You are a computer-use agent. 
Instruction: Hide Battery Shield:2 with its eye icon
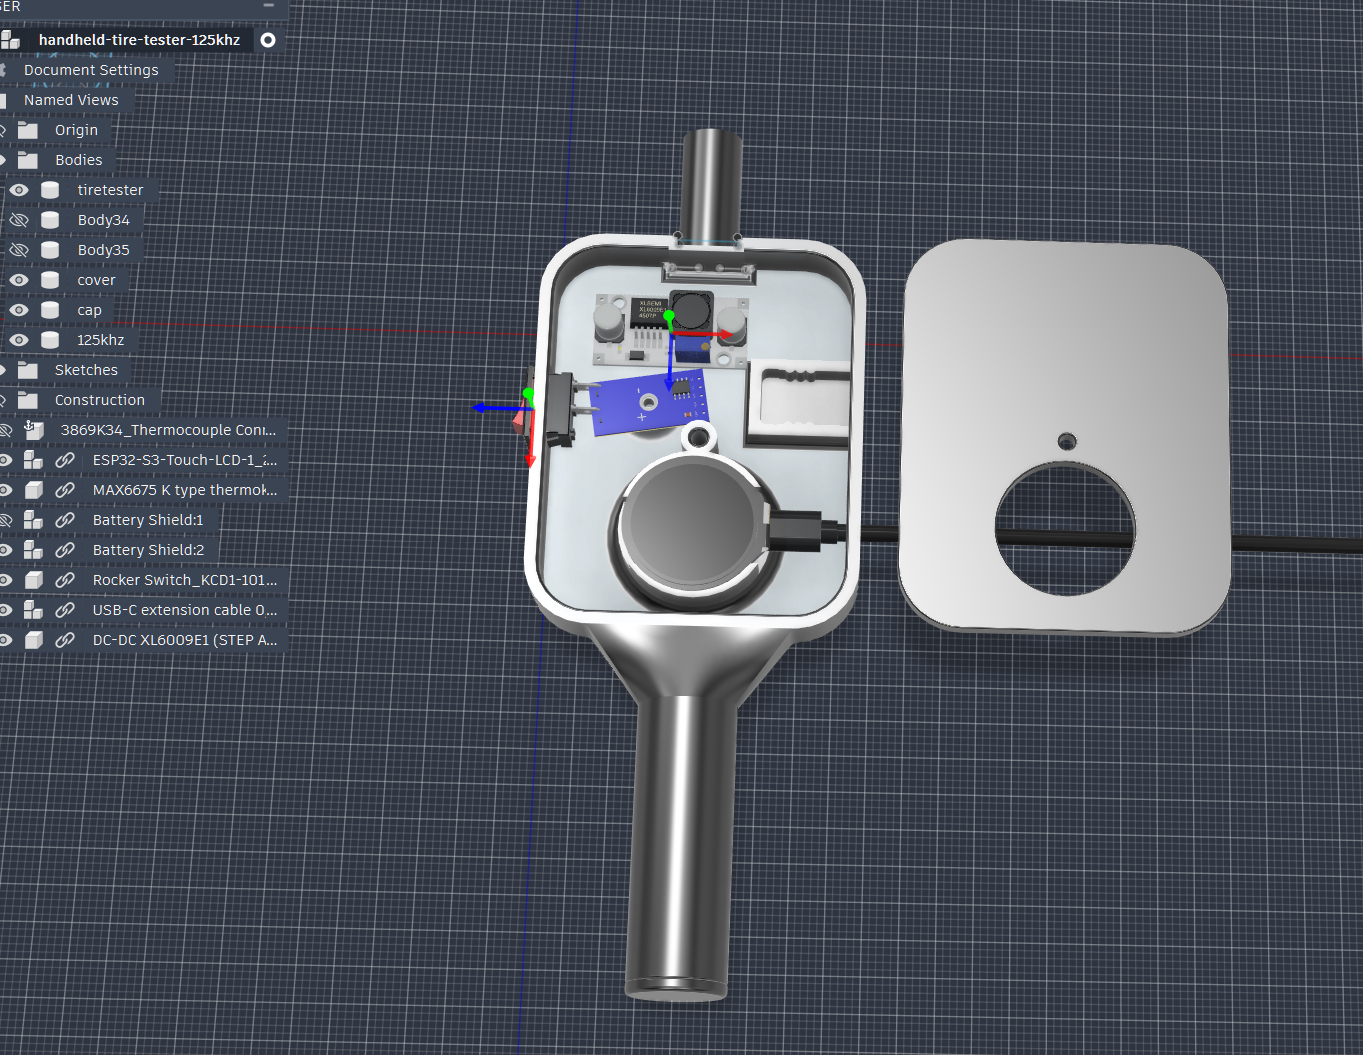pyautogui.click(x=5, y=550)
